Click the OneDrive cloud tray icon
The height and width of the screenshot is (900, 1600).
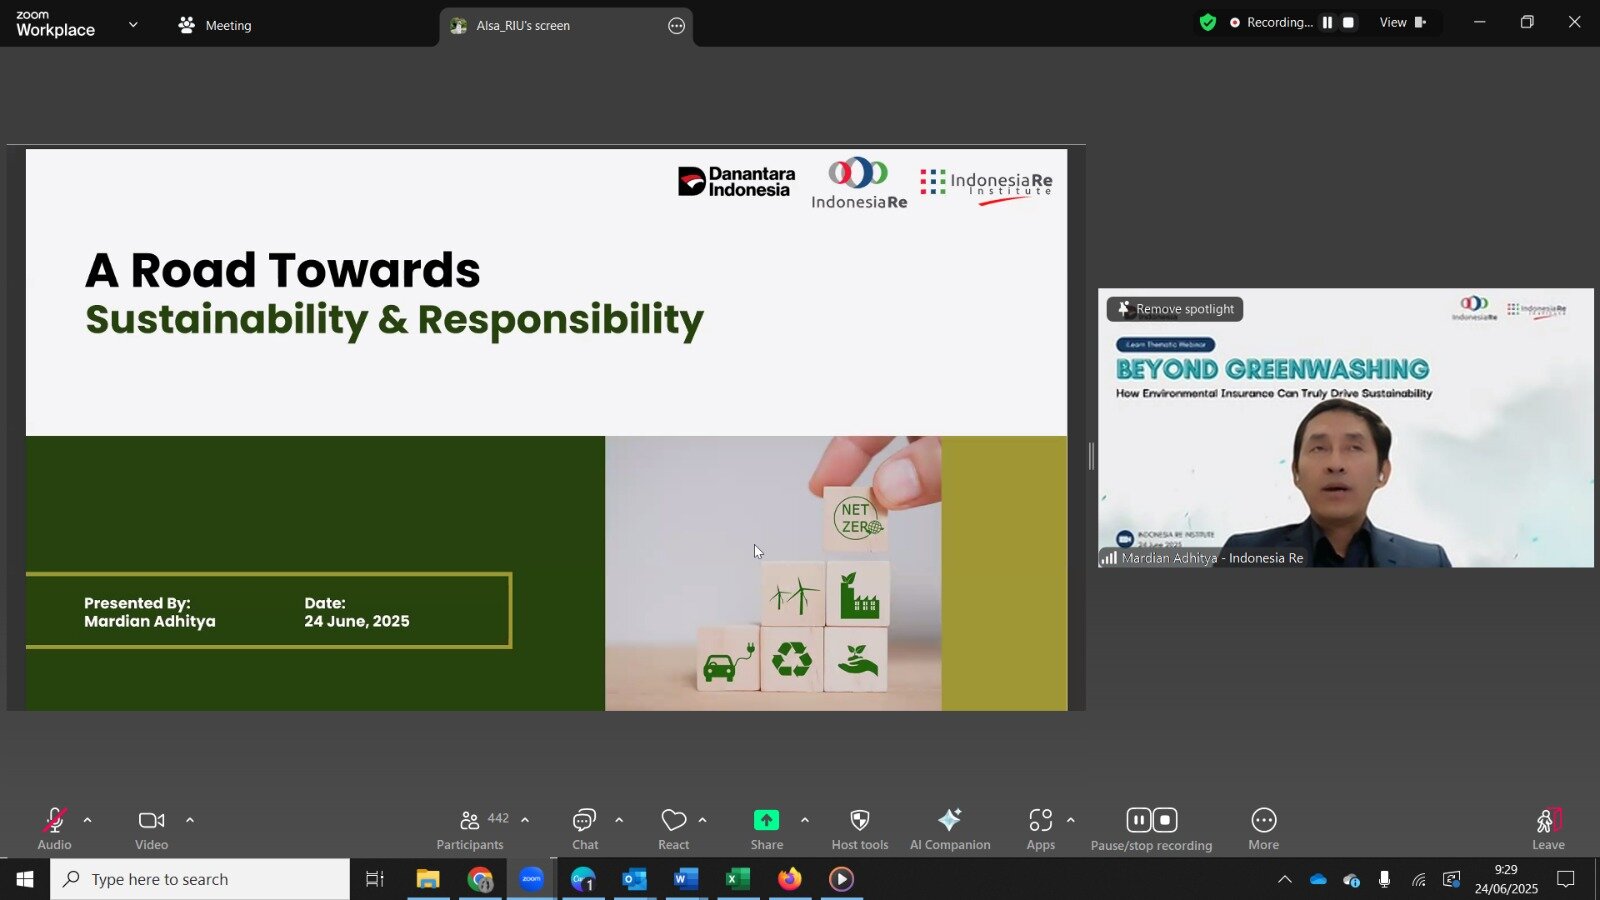pos(1318,880)
